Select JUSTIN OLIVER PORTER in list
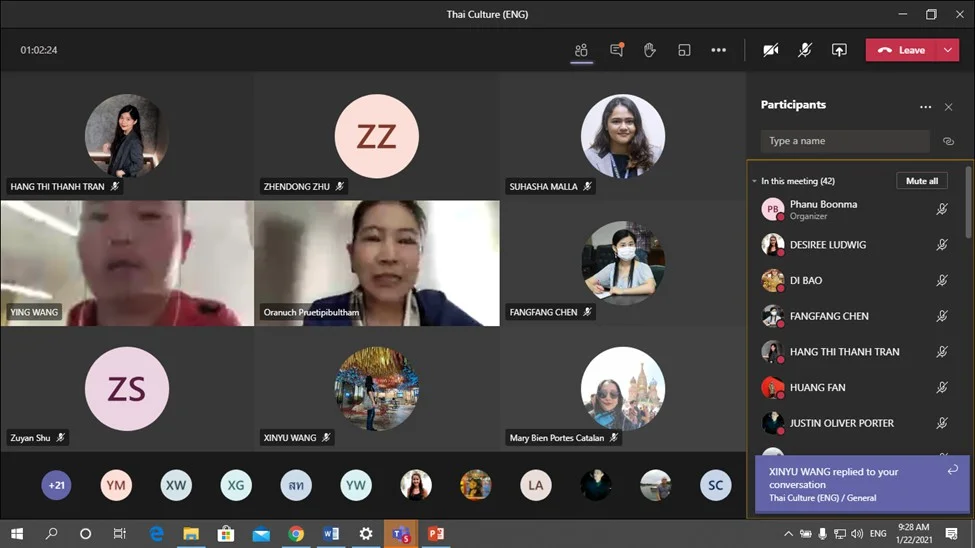Viewport: 975px width, 548px height. click(x=841, y=423)
